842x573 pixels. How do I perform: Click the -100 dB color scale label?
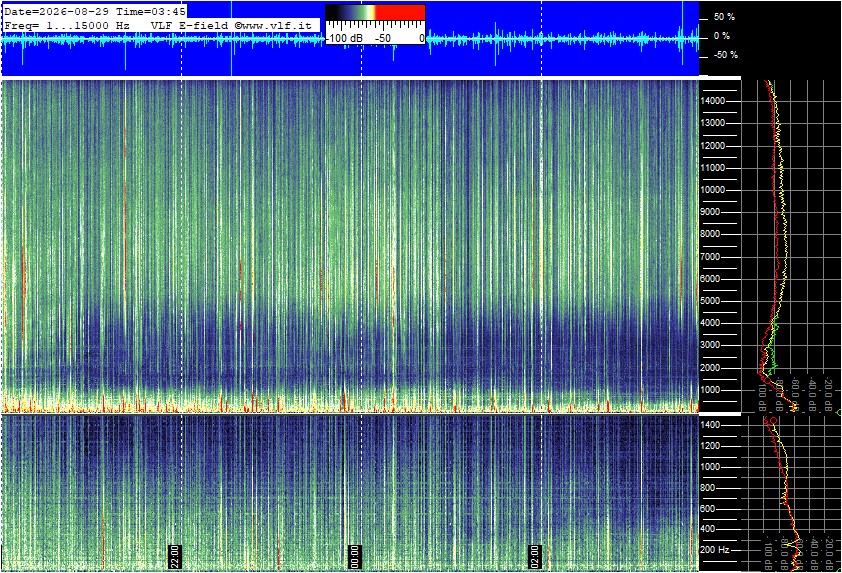pyautogui.click(x=344, y=38)
